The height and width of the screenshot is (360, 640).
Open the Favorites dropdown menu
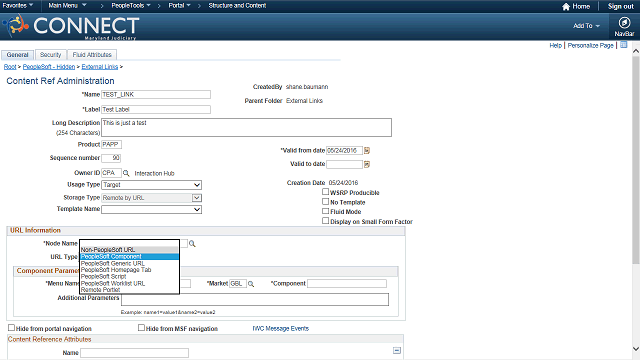[x=18, y=6]
